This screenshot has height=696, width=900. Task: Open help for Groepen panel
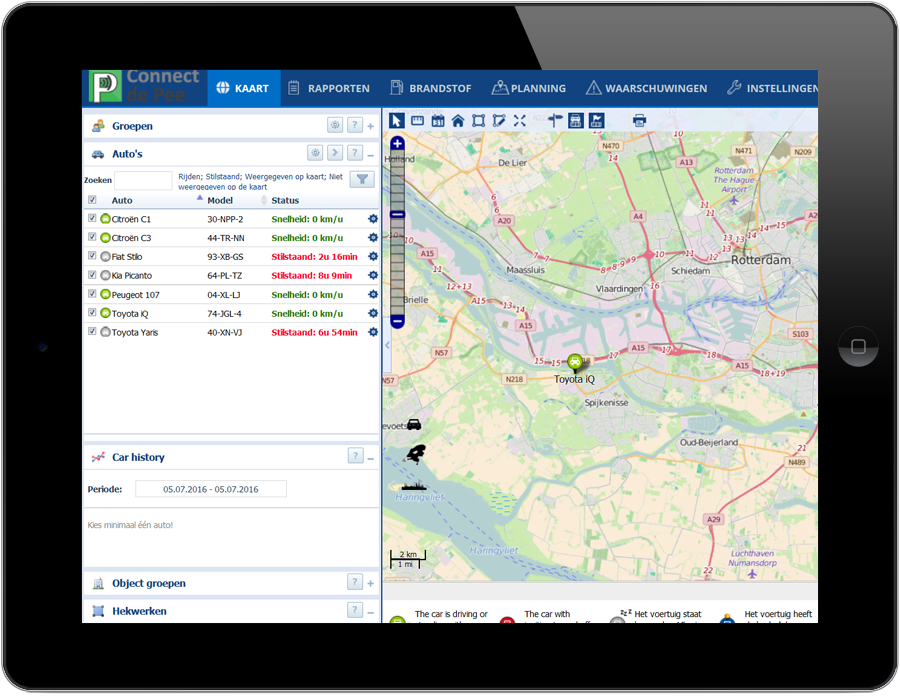355,125
